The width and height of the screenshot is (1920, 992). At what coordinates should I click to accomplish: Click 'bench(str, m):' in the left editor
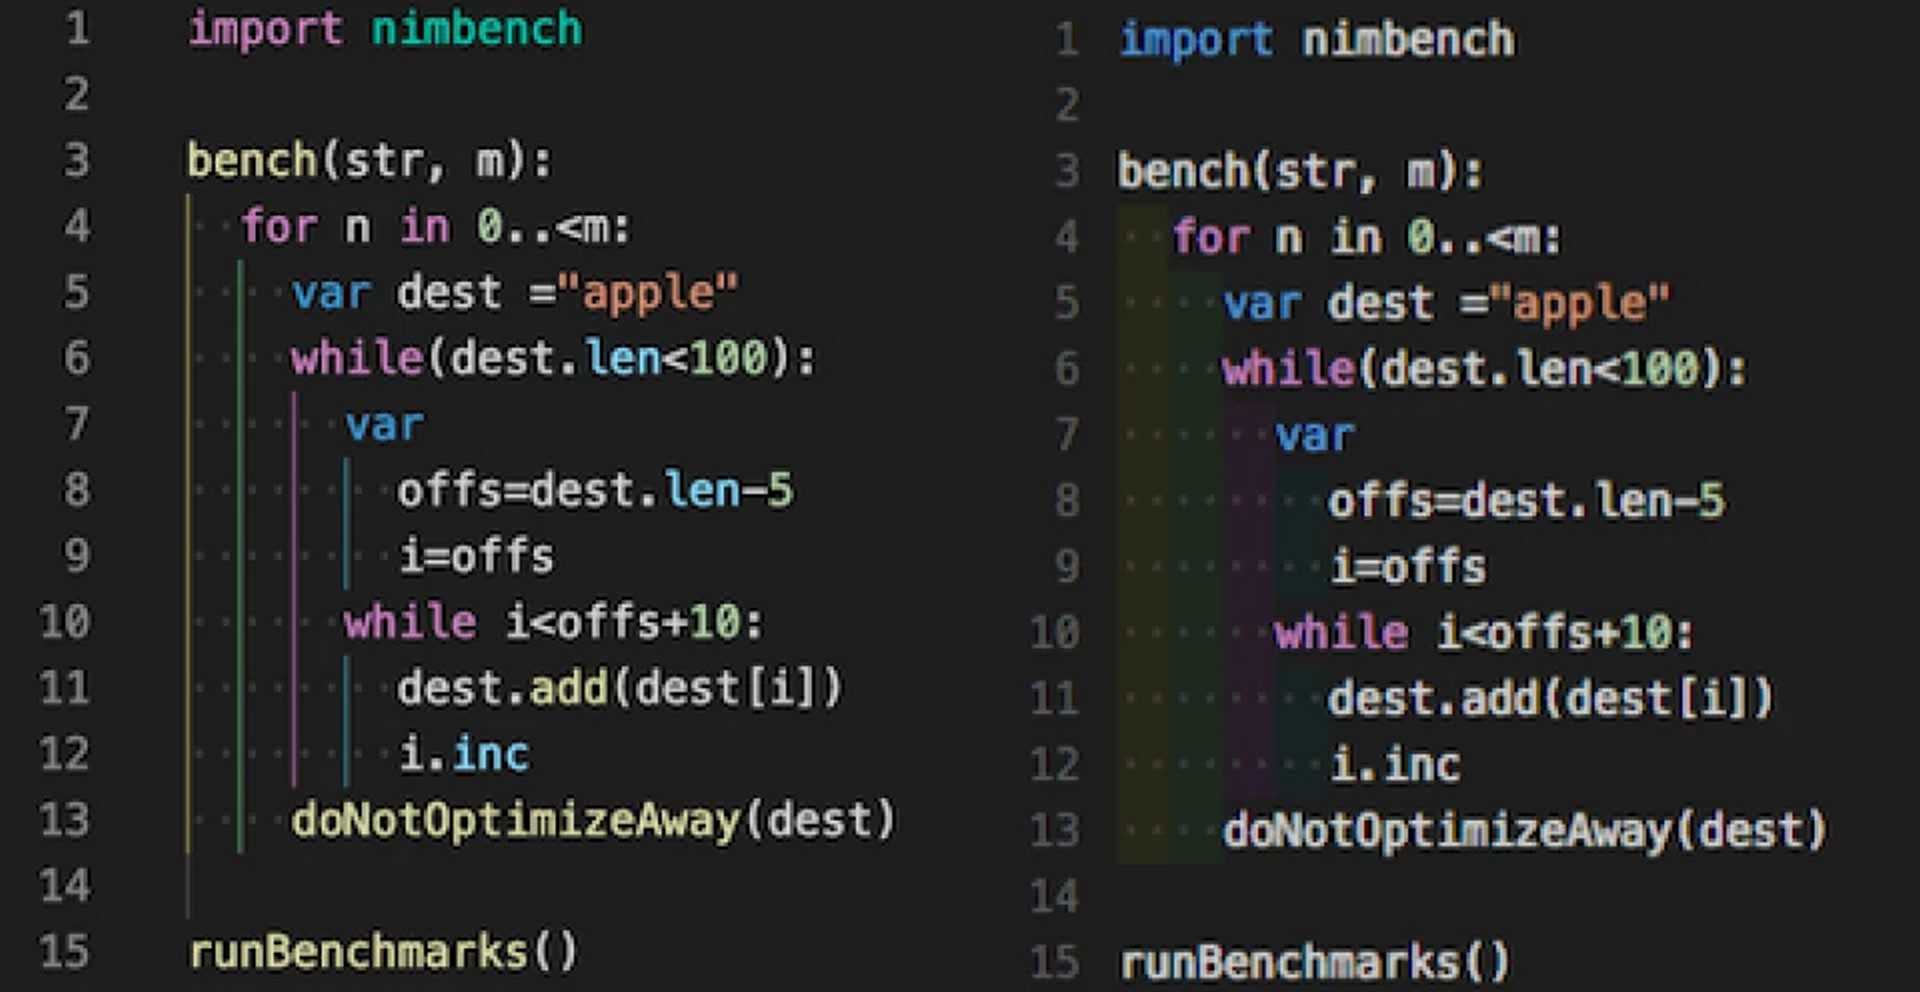click(369, 161)
